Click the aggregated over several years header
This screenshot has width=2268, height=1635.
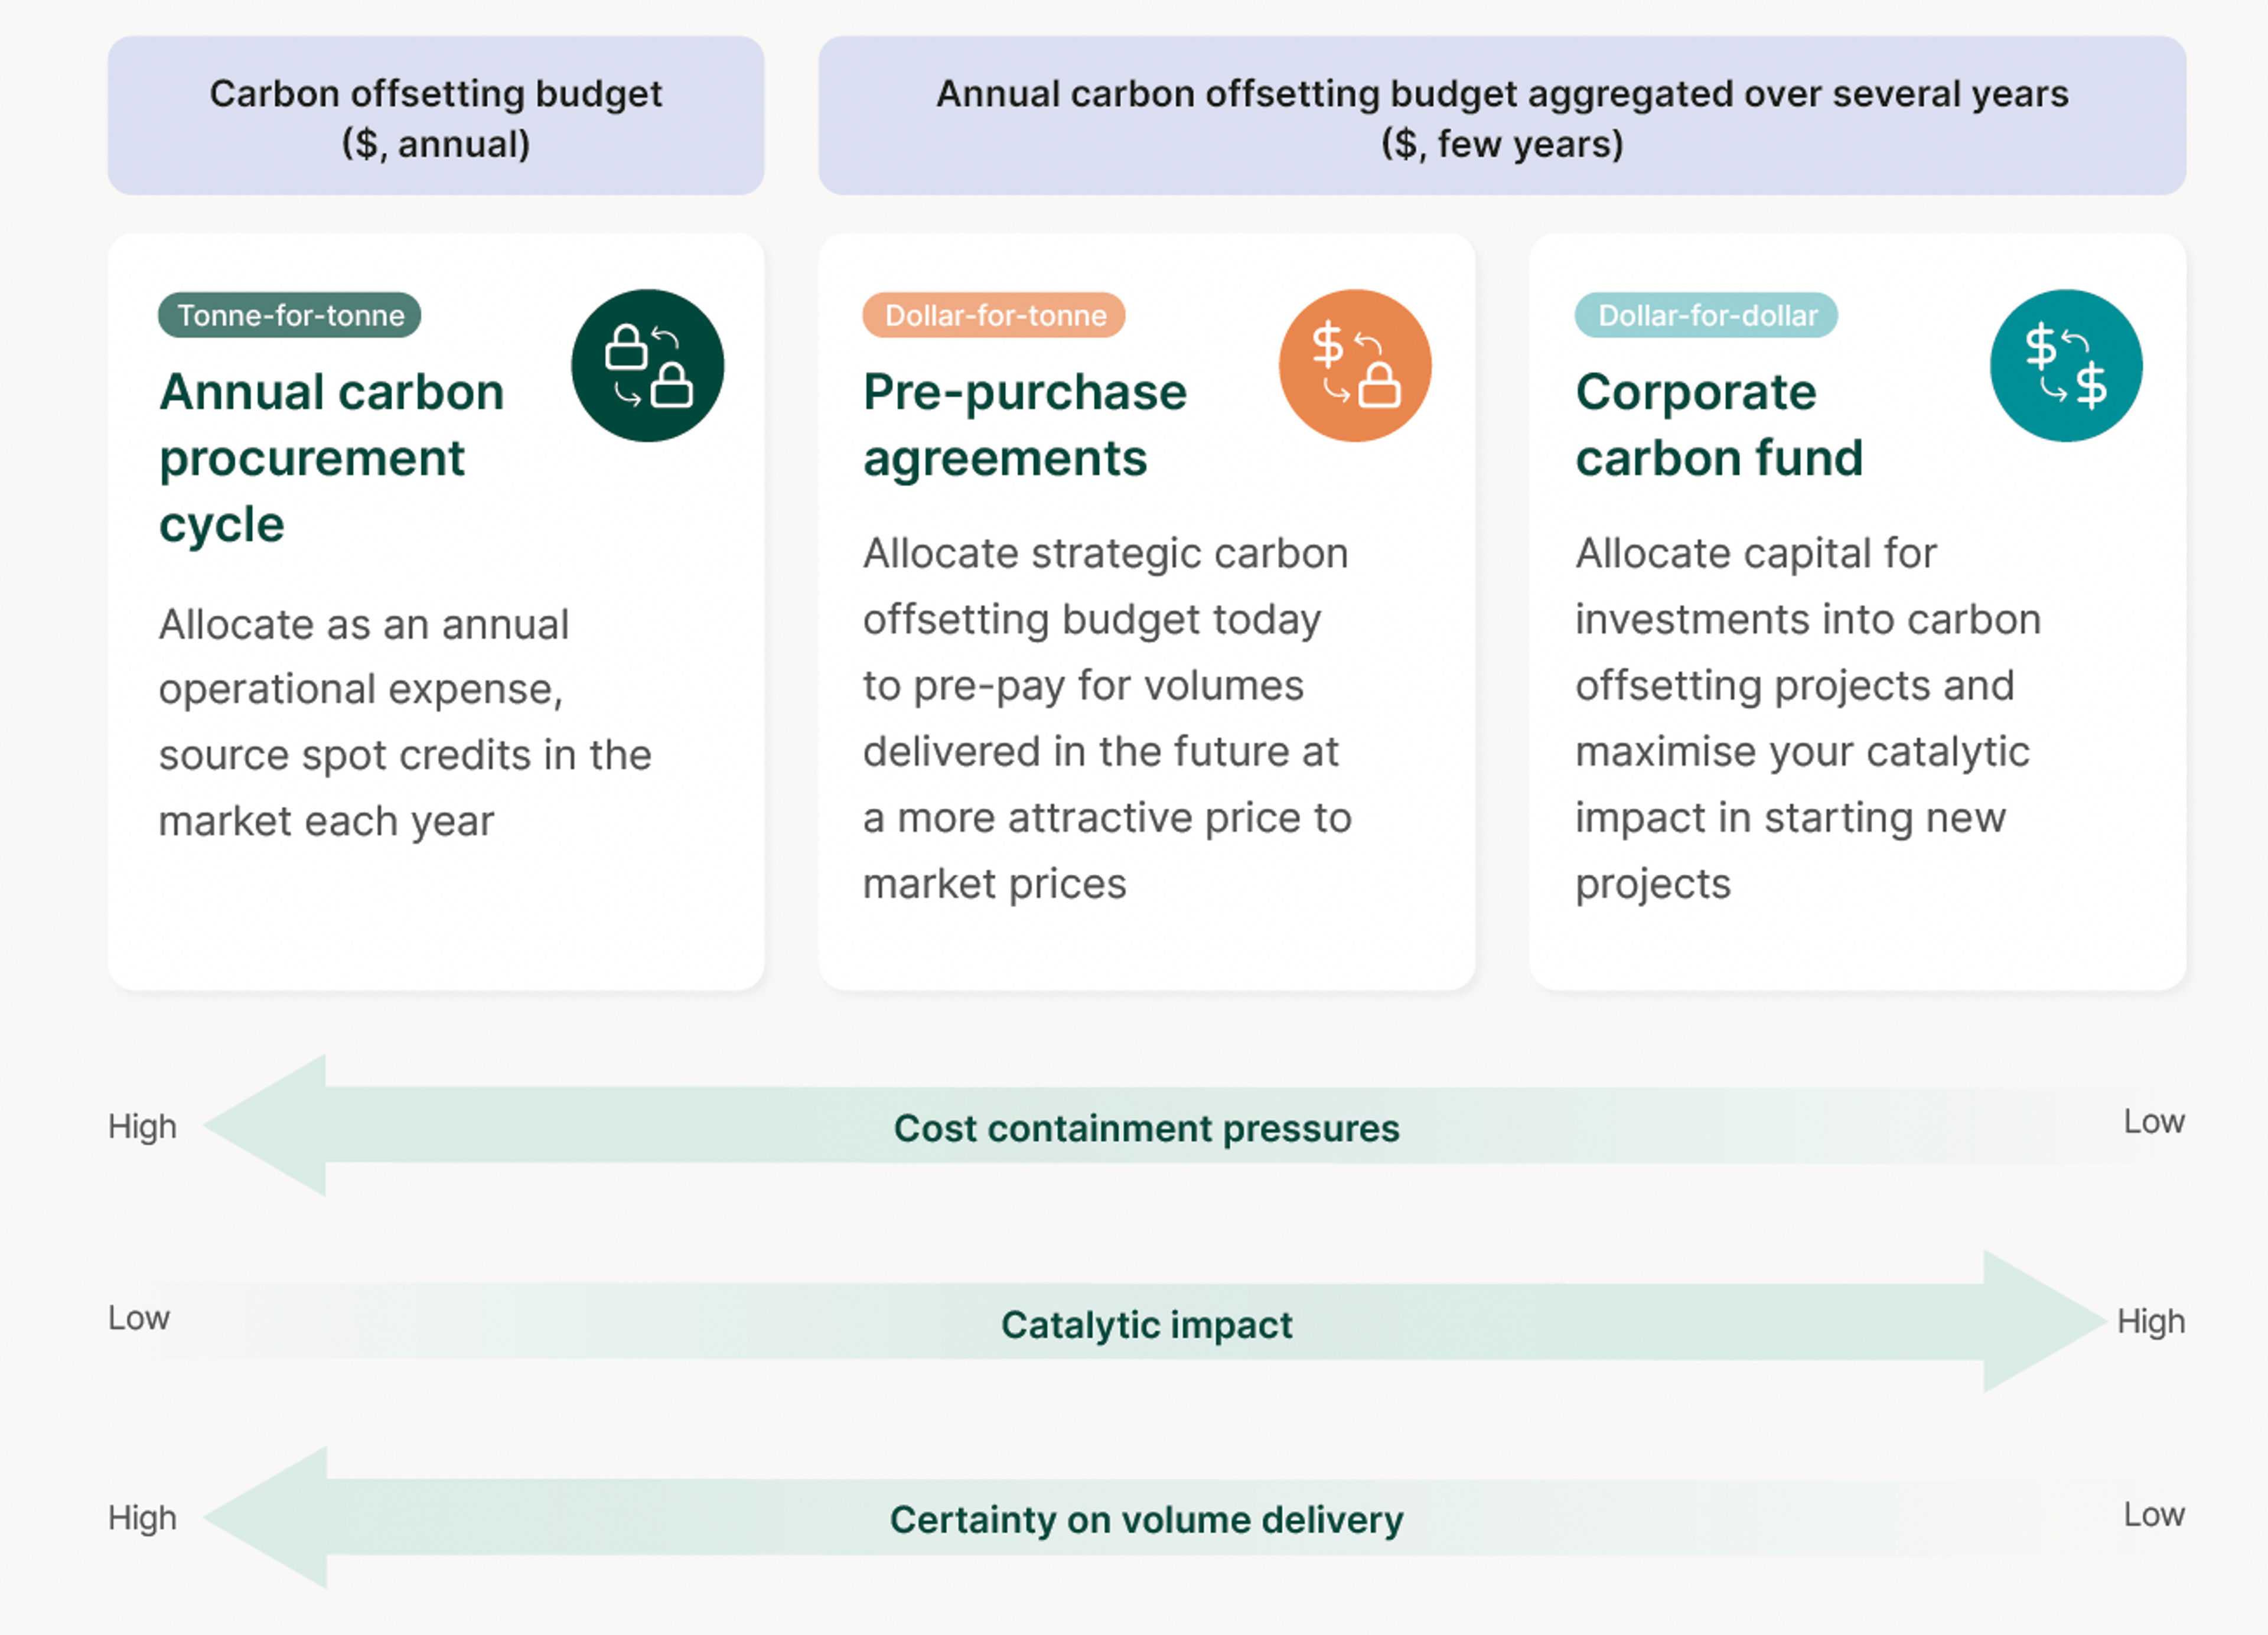1502,116
